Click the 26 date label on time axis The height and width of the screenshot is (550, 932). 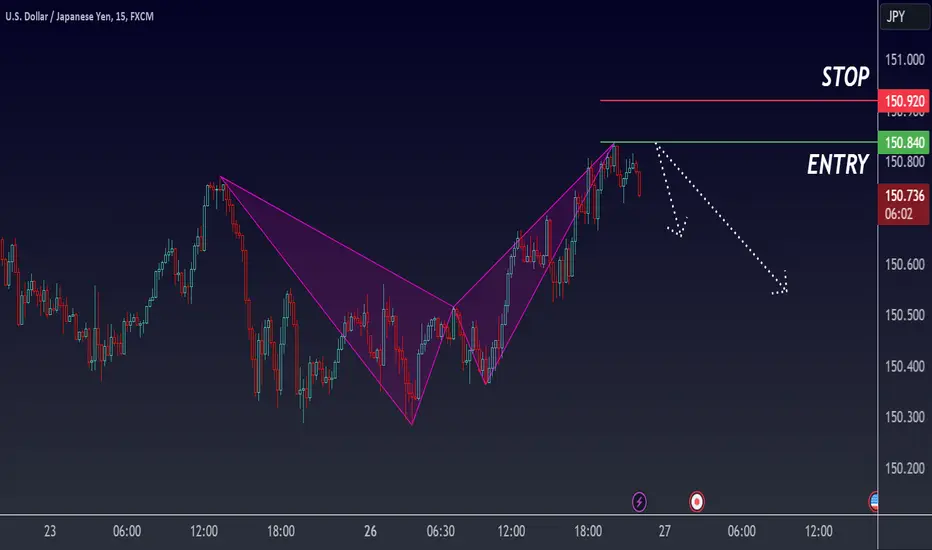tap(370, 531)
